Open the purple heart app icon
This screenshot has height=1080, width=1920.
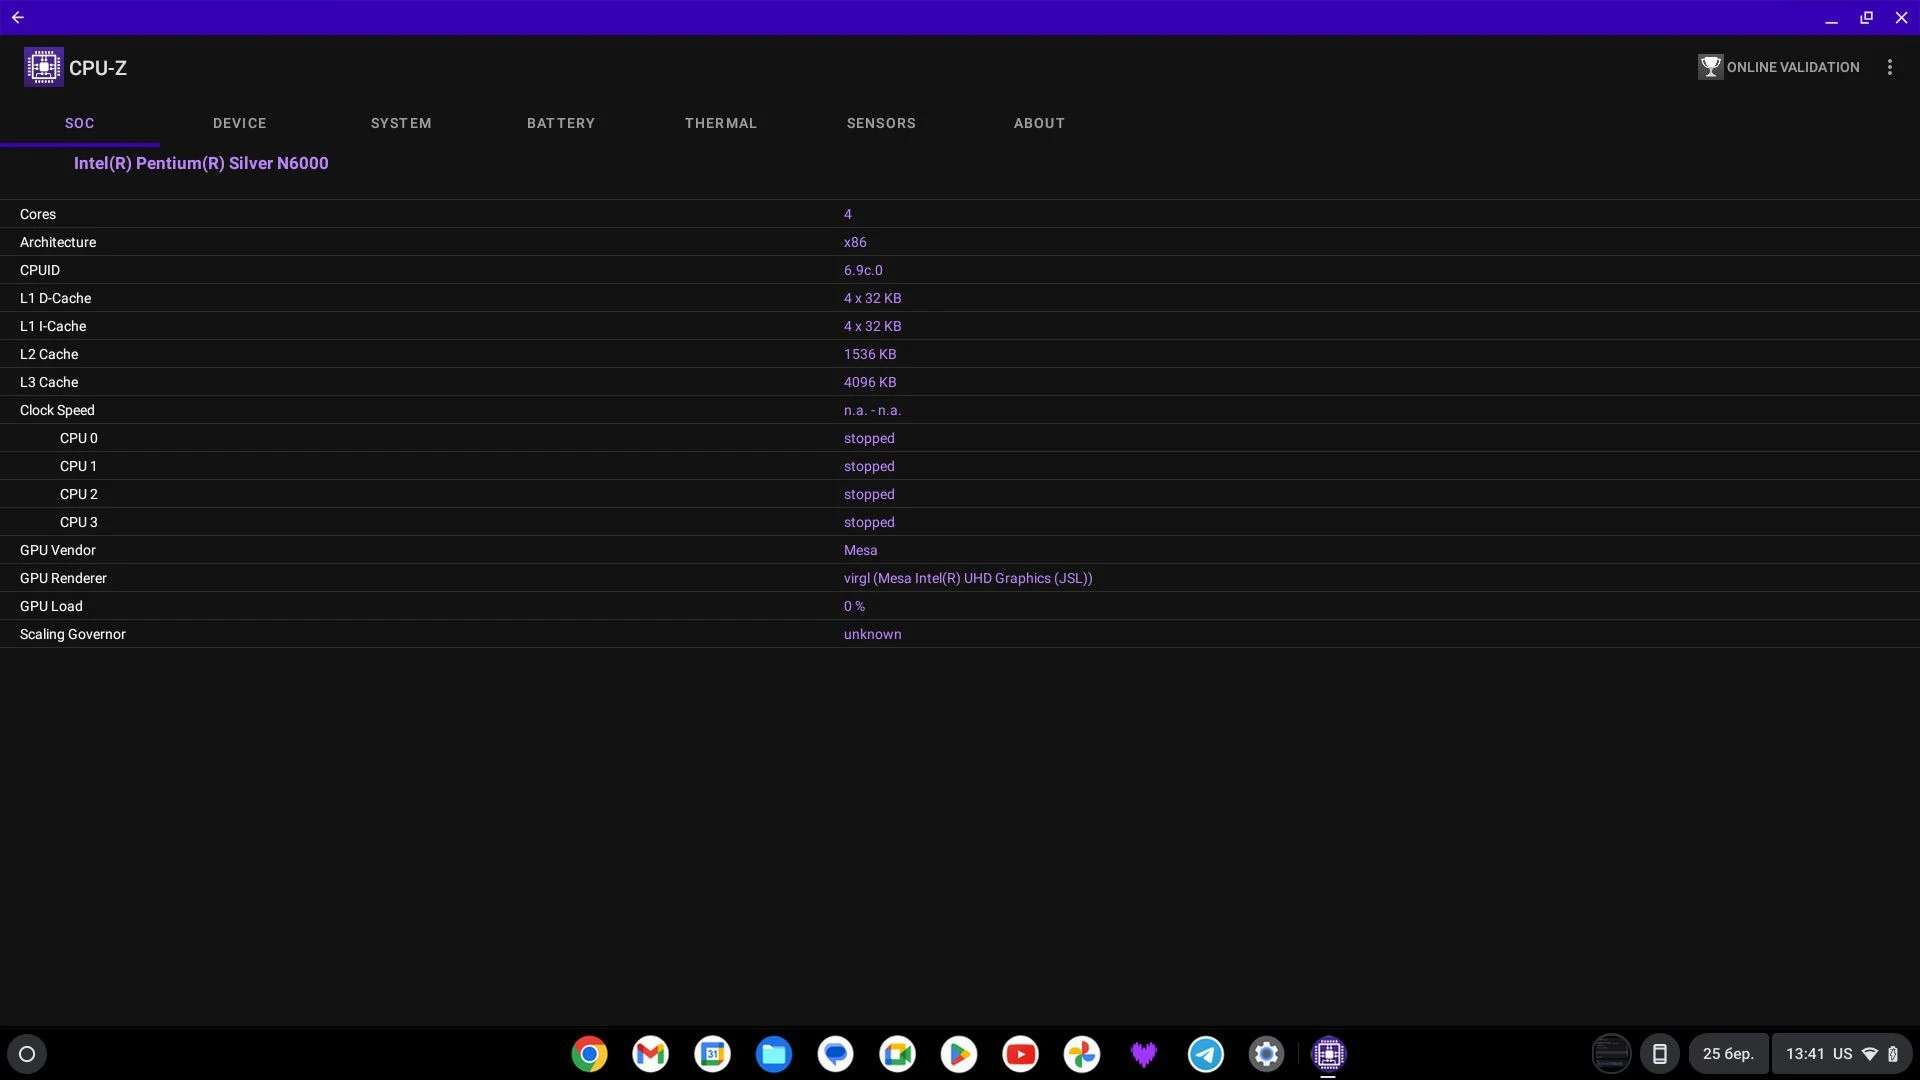(x=1143, y=1054)
